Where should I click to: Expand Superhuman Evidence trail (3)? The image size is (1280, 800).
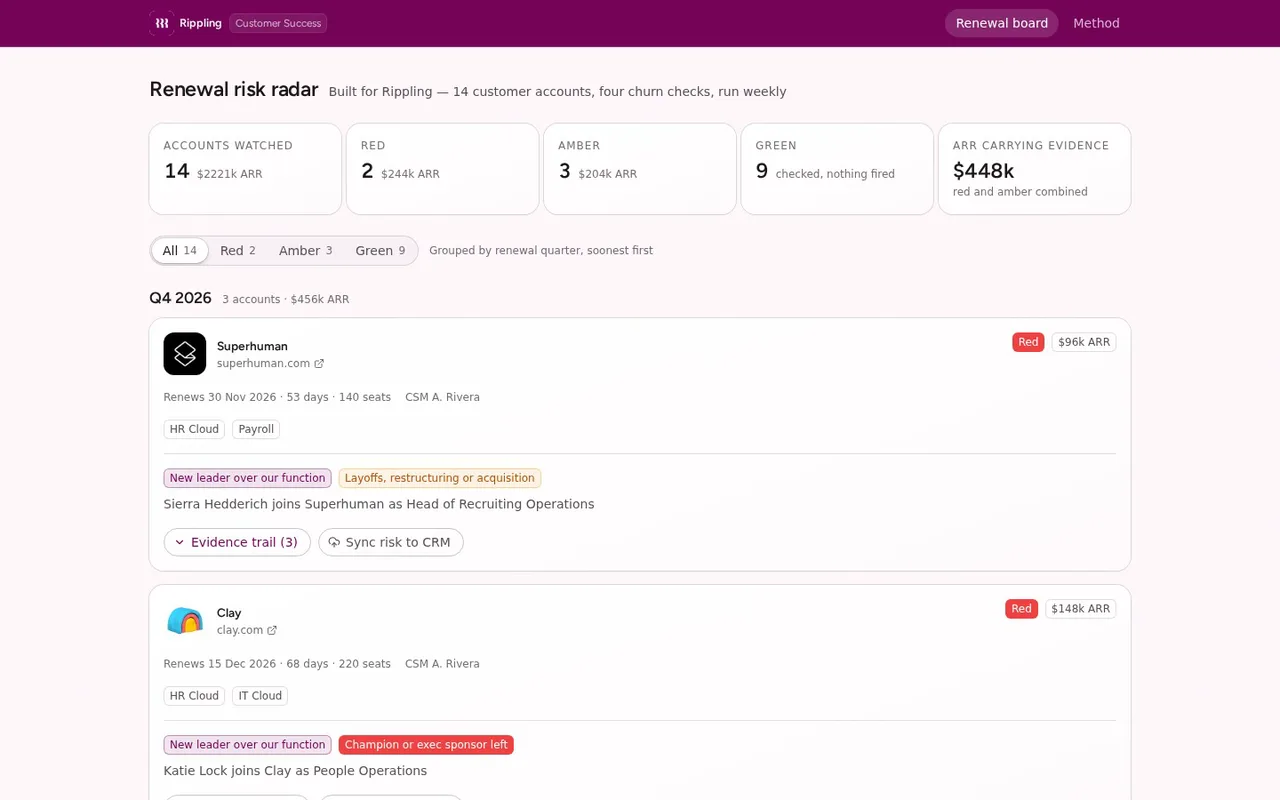point(237,542)
